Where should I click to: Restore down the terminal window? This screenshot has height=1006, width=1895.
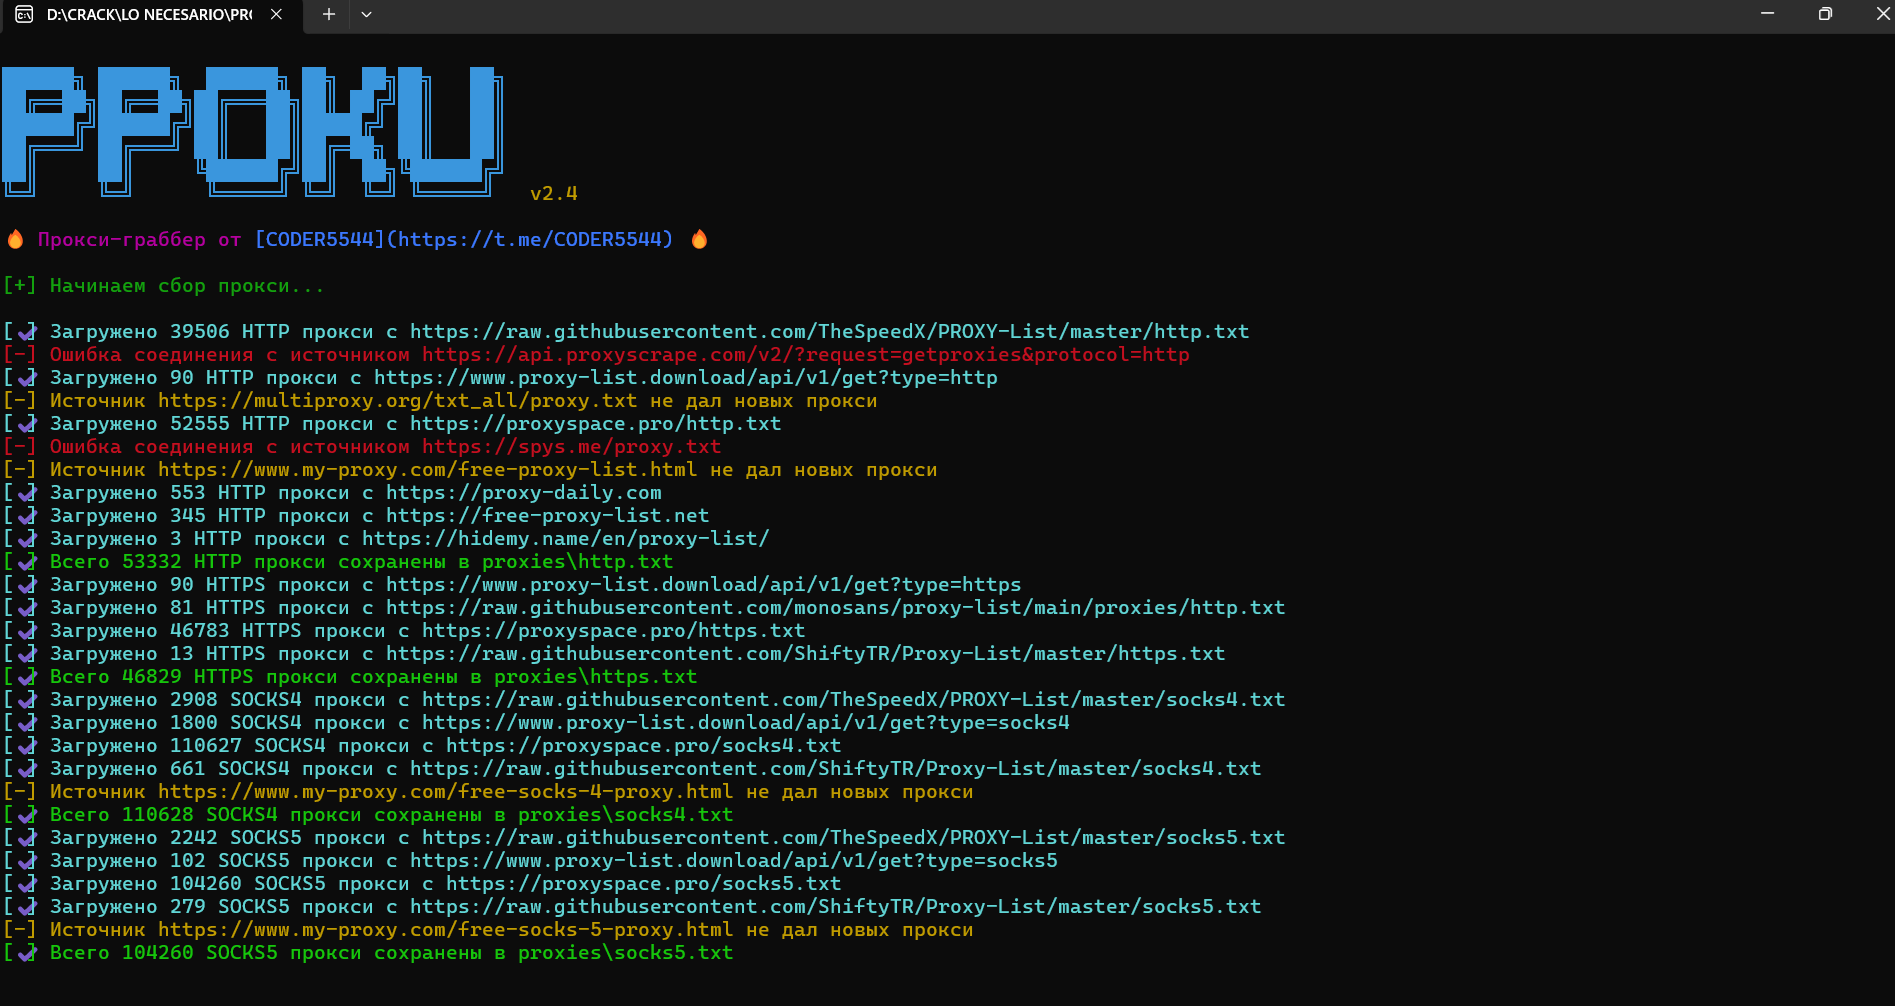click(x=1825, y=14)
